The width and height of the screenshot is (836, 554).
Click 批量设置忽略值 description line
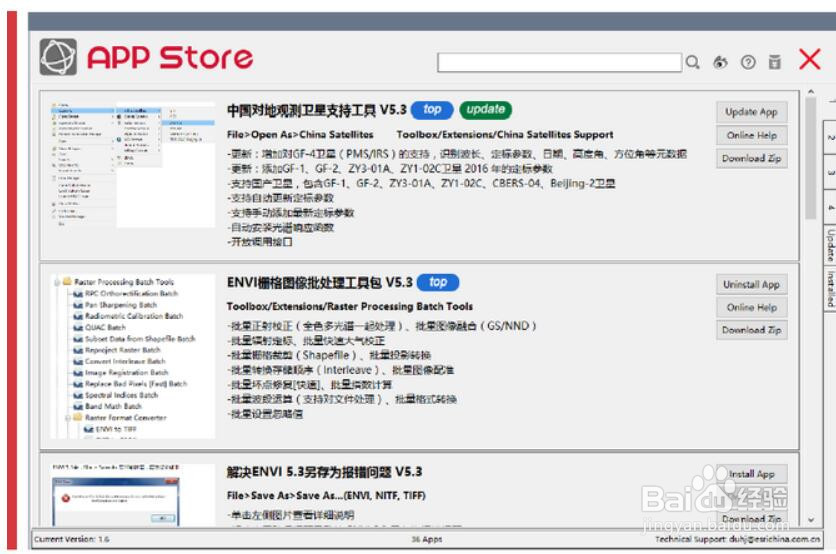265,414
